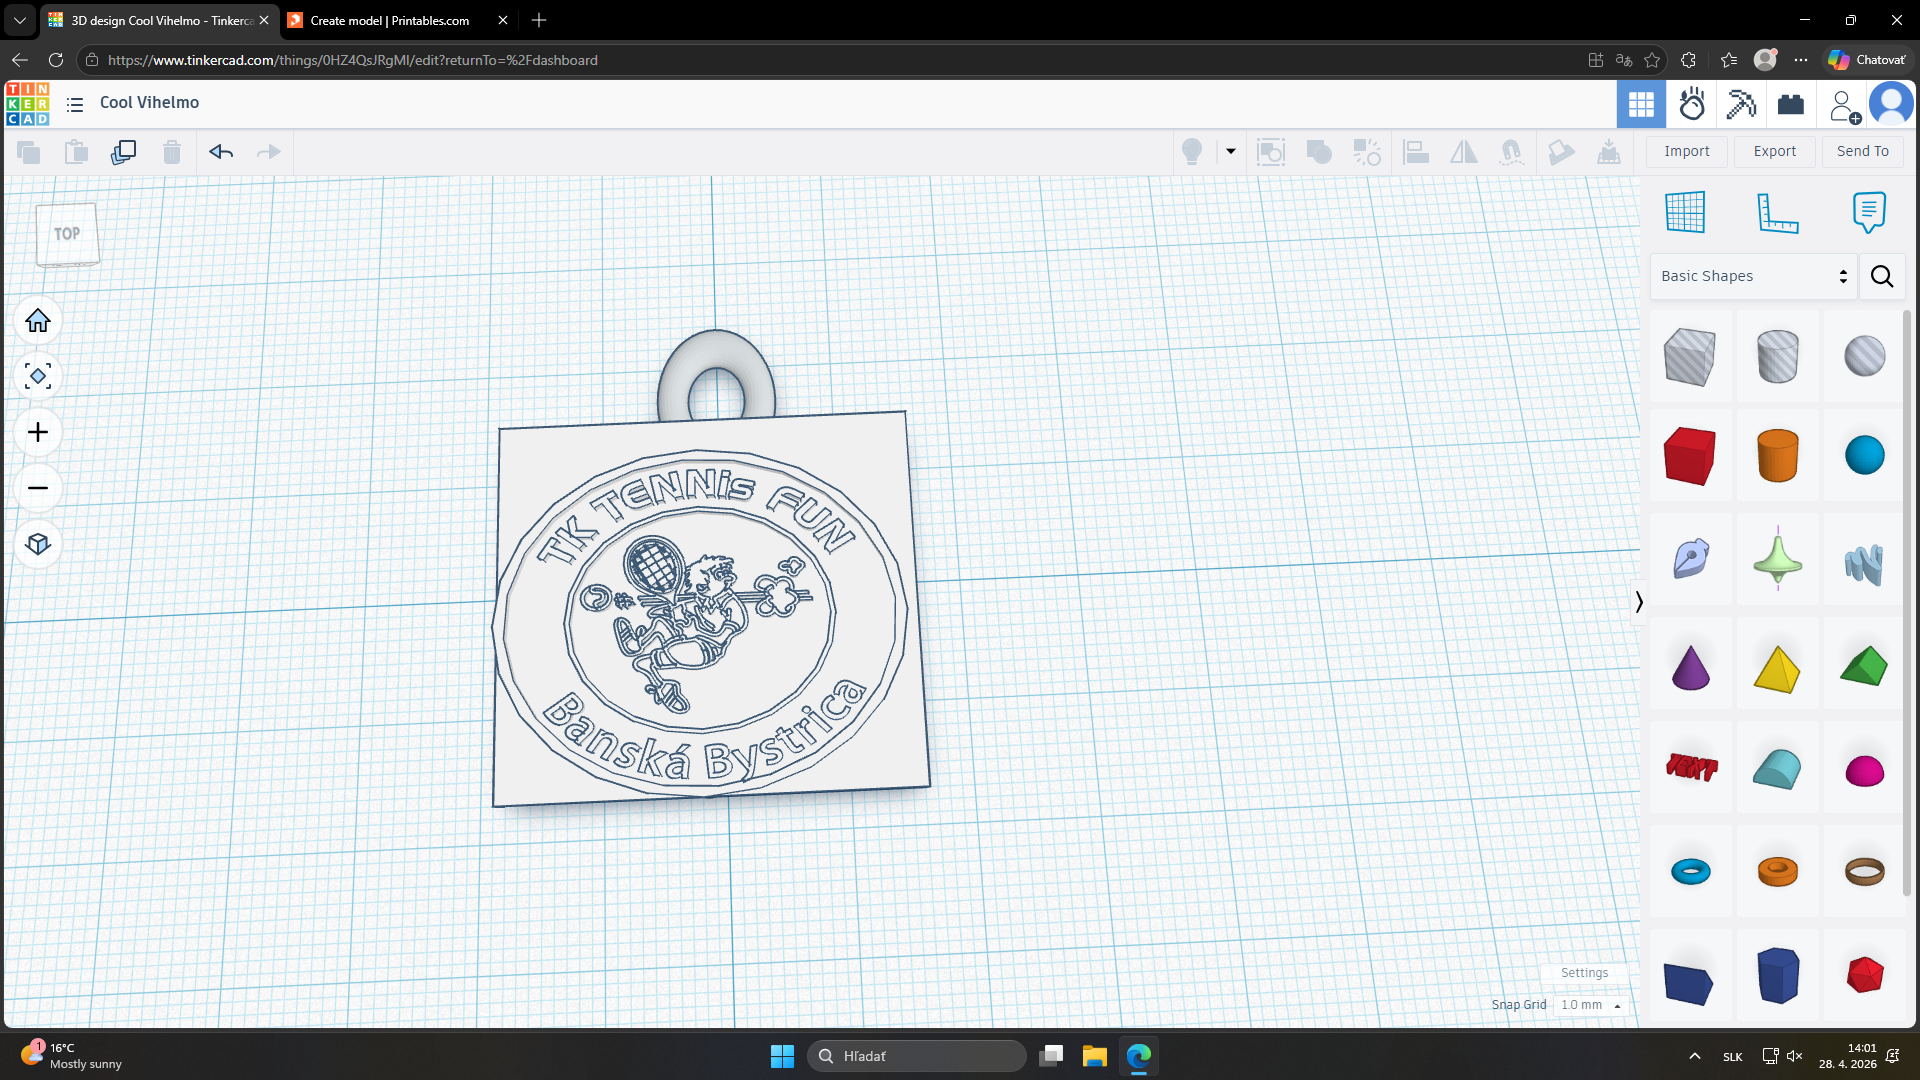Toggle orthographic perspective view cube

38,544
